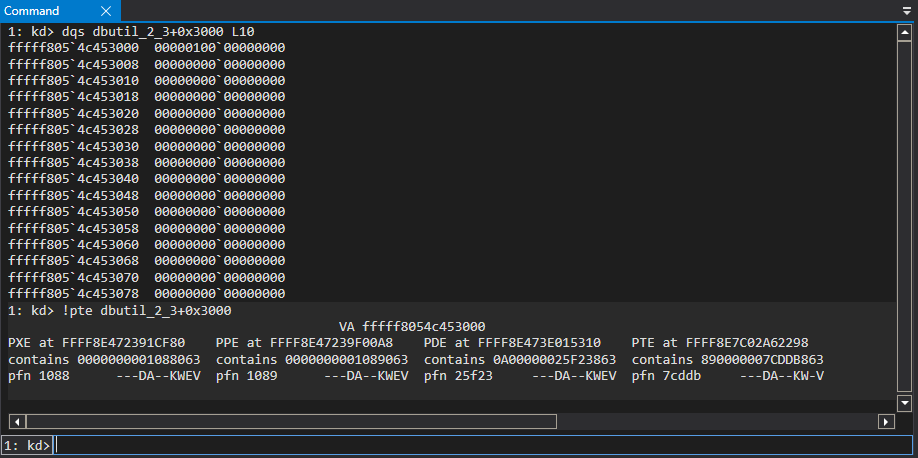Click the horizontal scrollbar right arrow
Screen dimensions: 918x458
click(885, 422)
